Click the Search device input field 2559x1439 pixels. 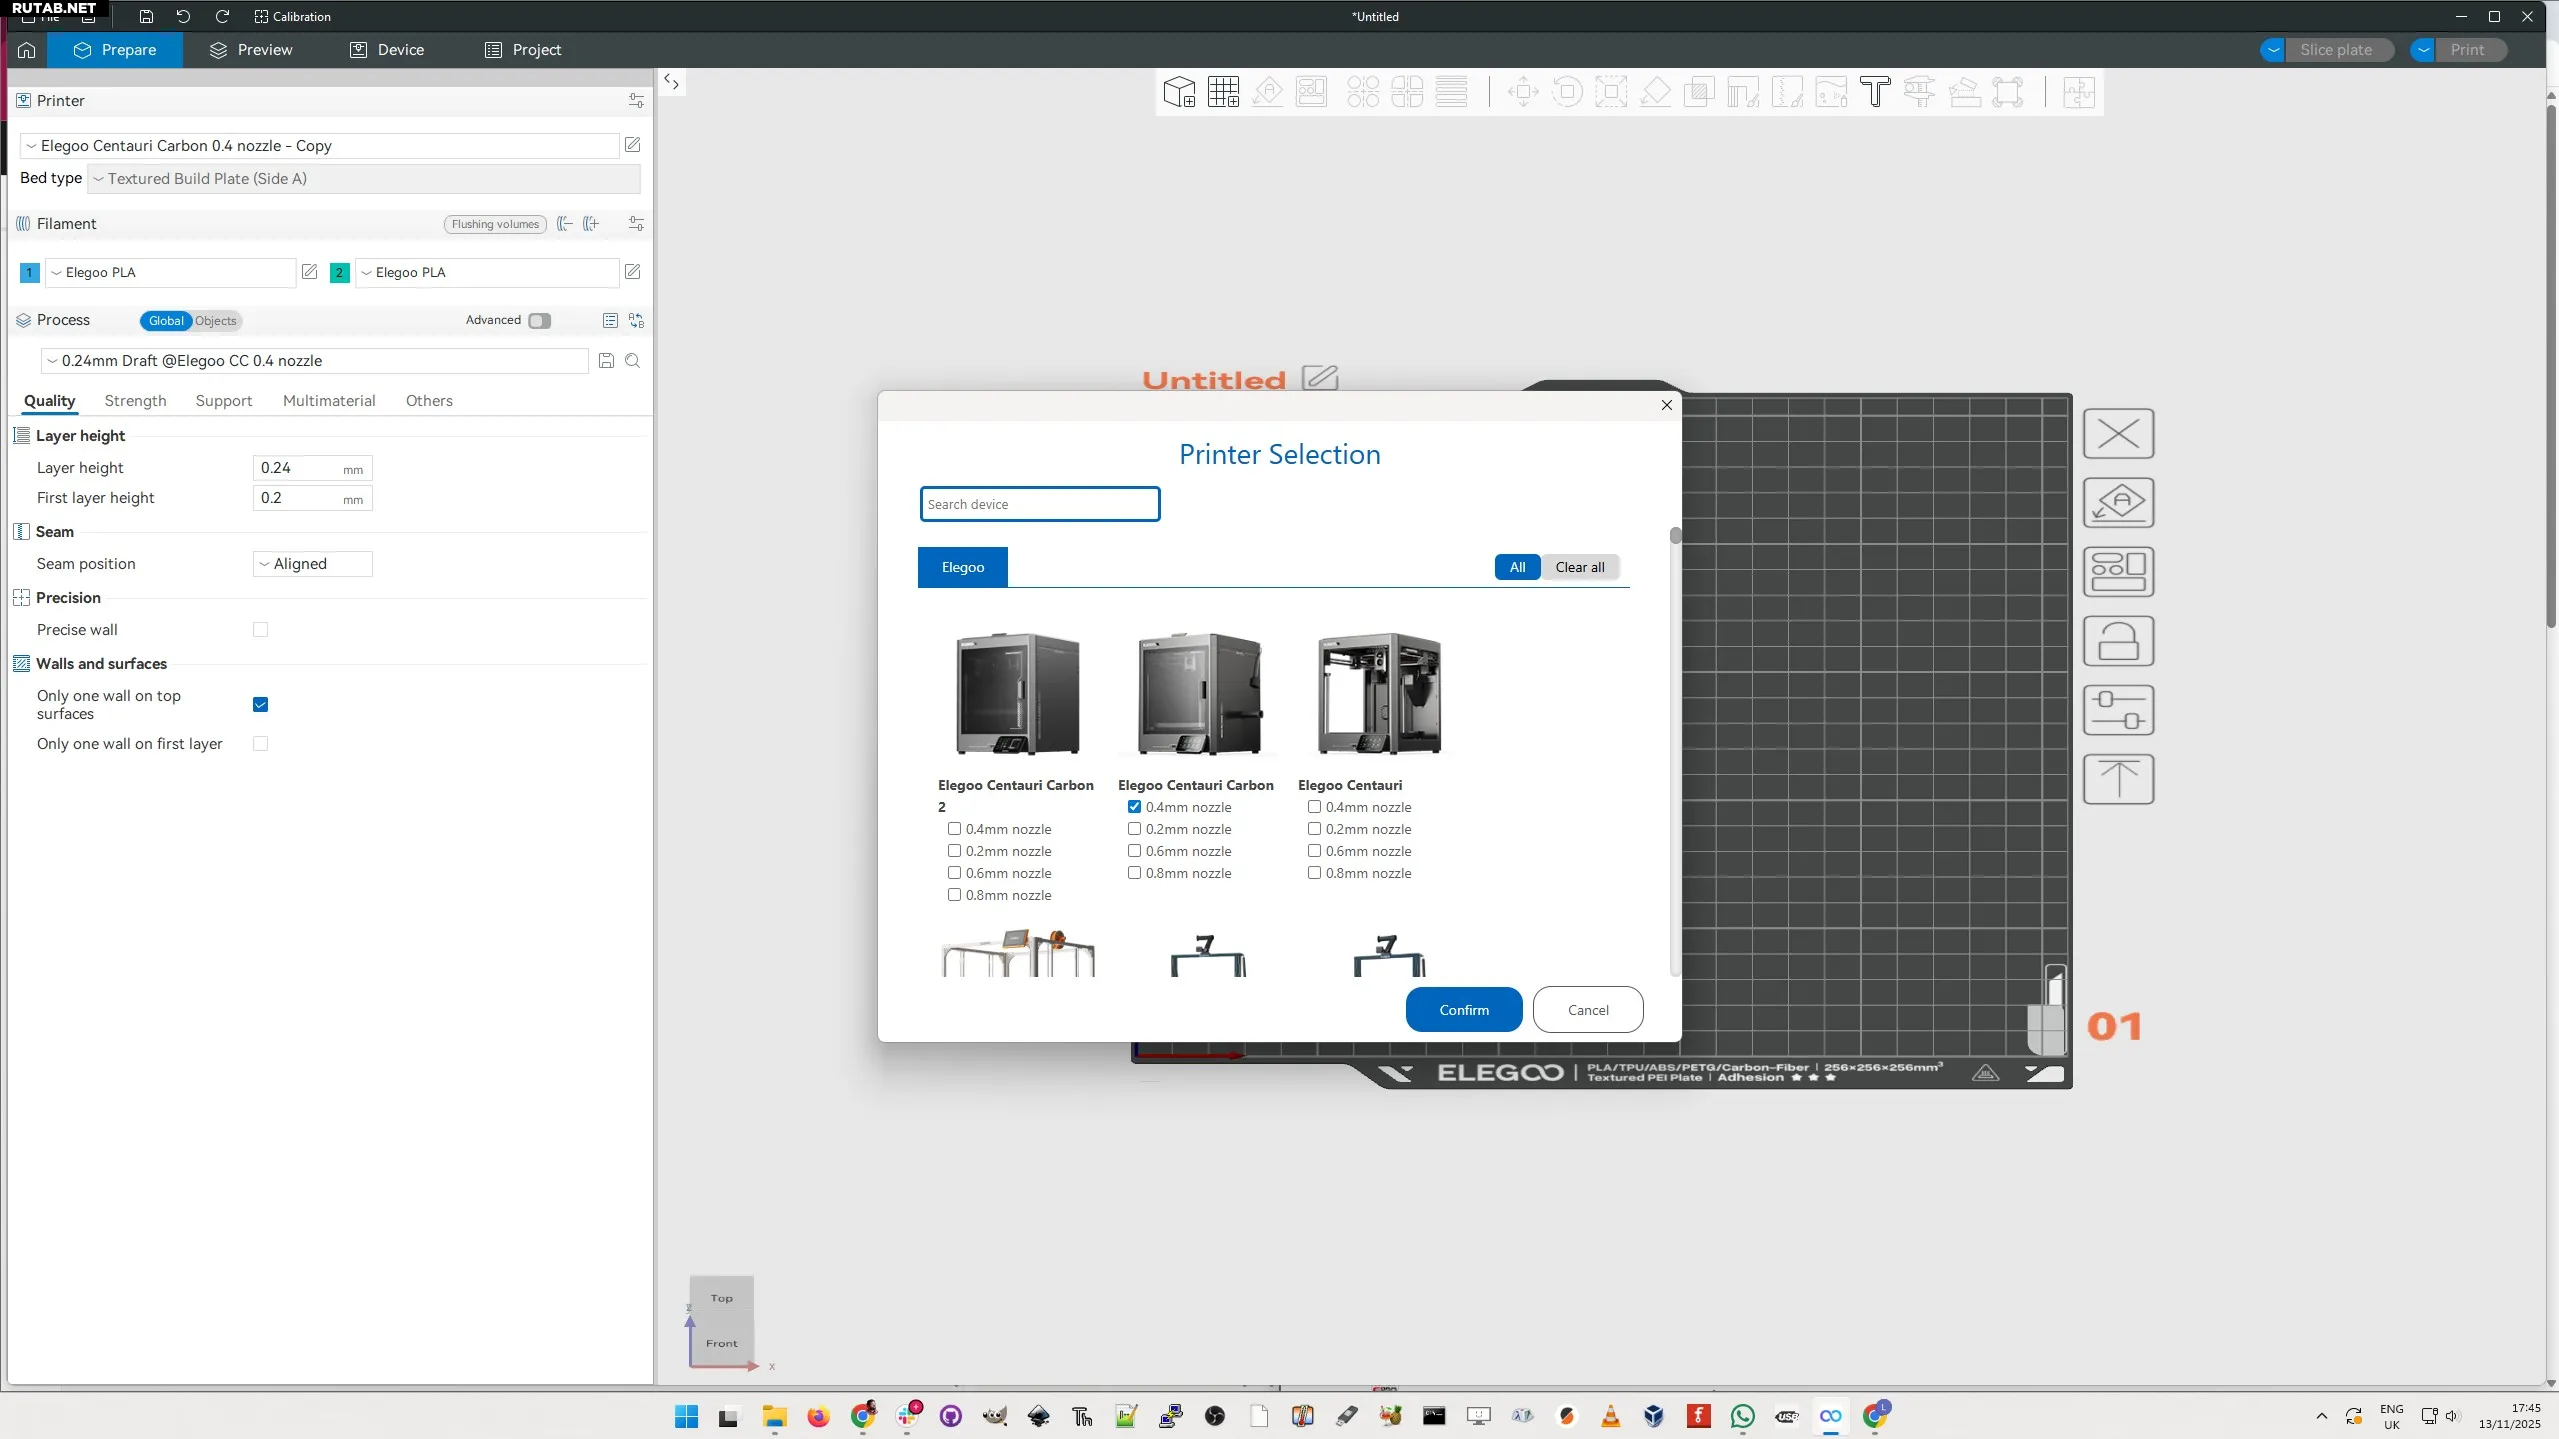[1039, 504]
